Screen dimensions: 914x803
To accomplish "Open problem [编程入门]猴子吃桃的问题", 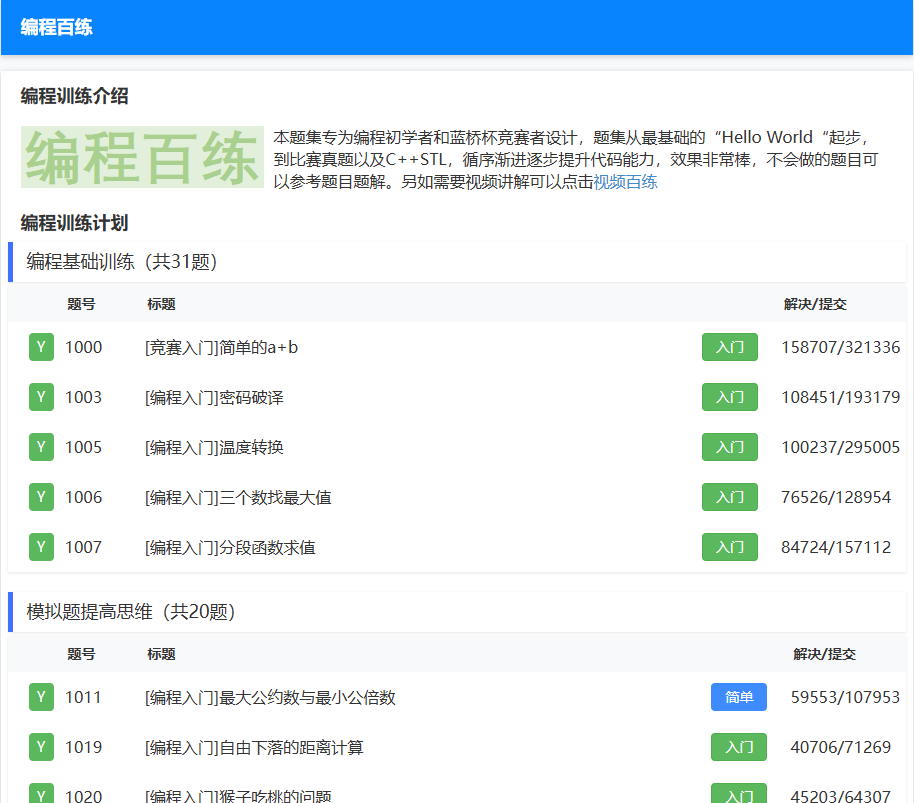I will pos(238,795).
